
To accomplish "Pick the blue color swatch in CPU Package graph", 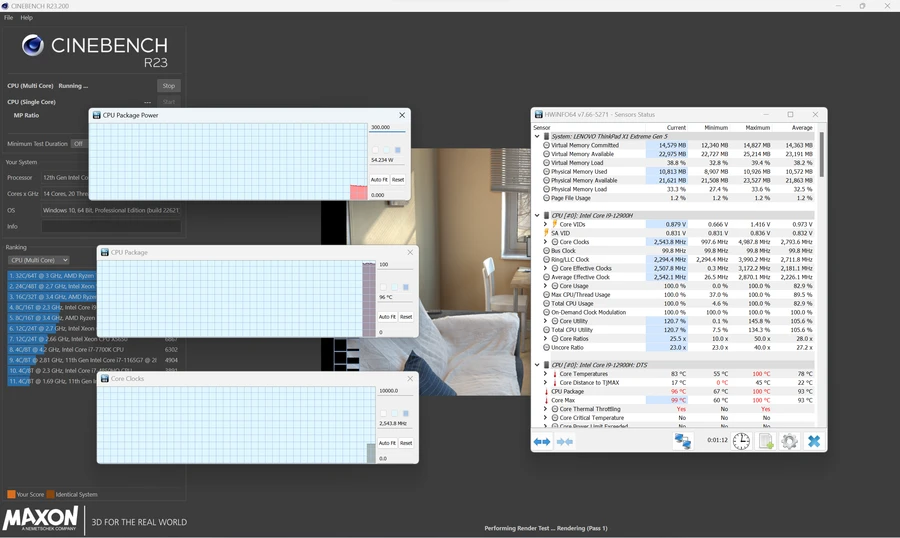I will click(406, 287).
